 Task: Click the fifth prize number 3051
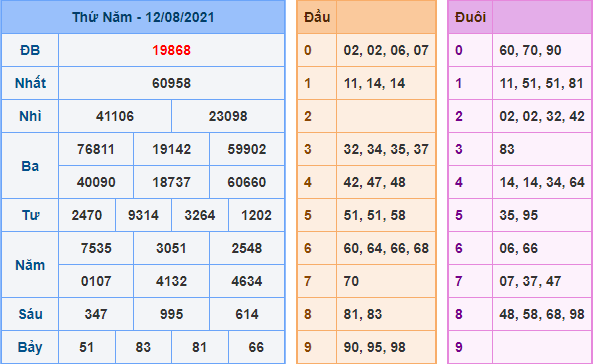pos(171,248)
